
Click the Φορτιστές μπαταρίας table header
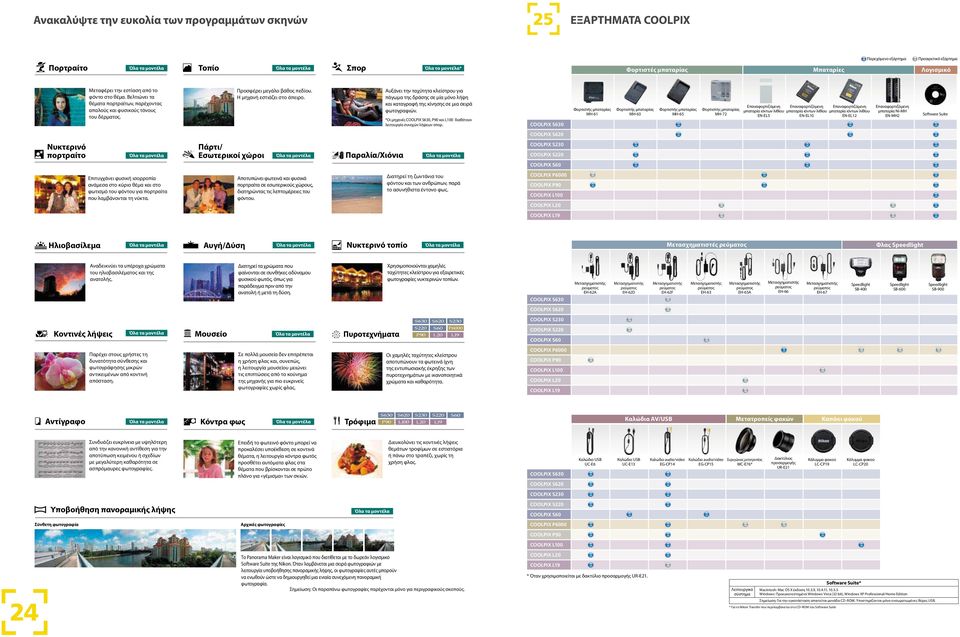(x=657, y=70)
